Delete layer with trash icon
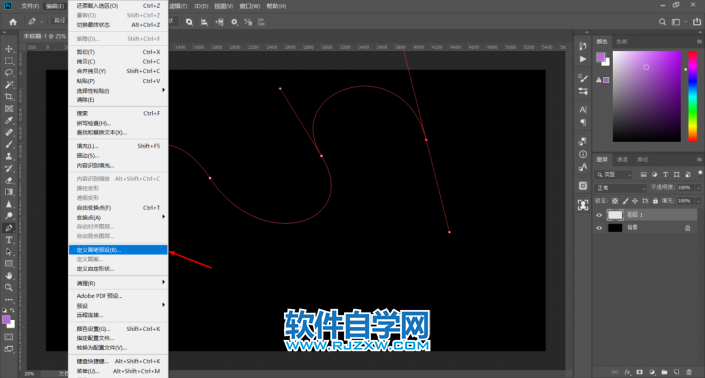This screenshot has height=378, width=705. tap(689, 372)
